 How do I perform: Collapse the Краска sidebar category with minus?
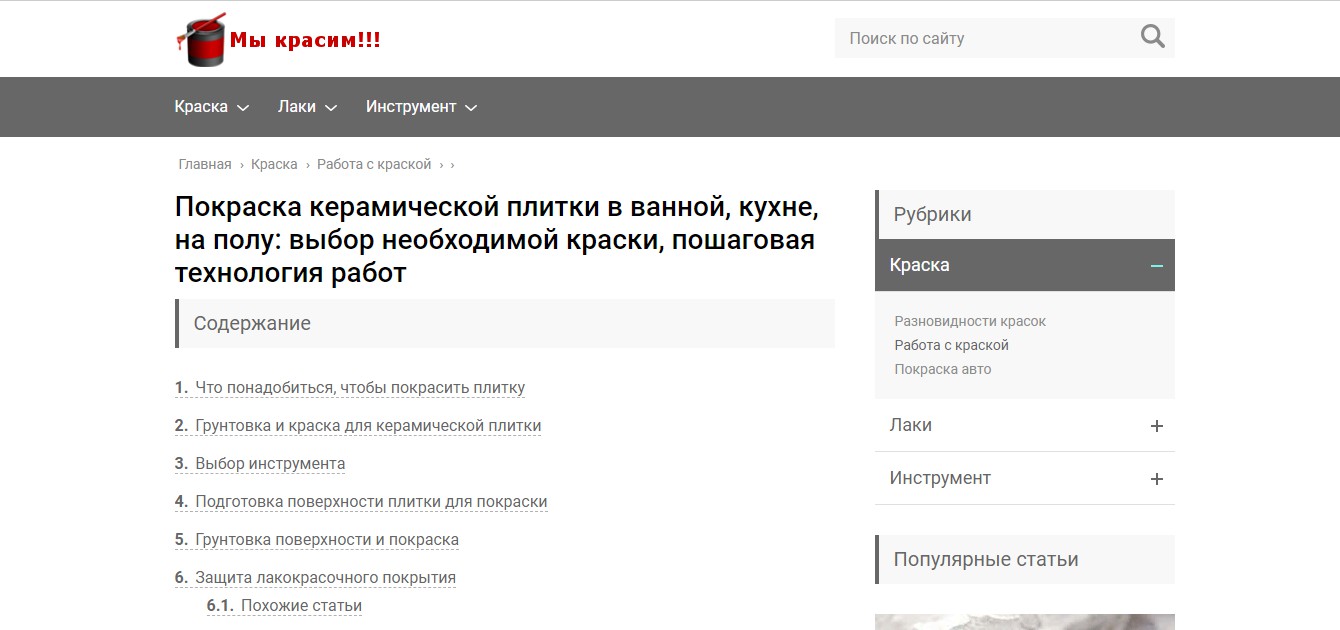pyautogui.click(x=1157, y=266)
